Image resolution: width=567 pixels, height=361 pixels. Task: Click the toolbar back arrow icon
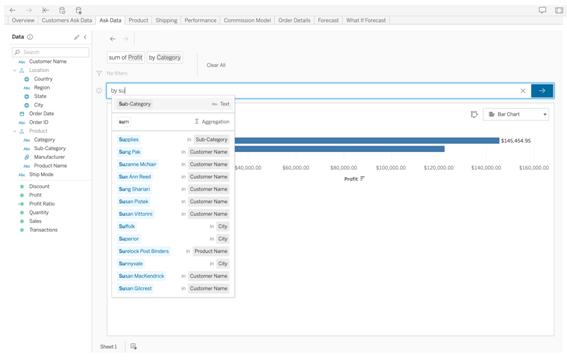(12, 10)
